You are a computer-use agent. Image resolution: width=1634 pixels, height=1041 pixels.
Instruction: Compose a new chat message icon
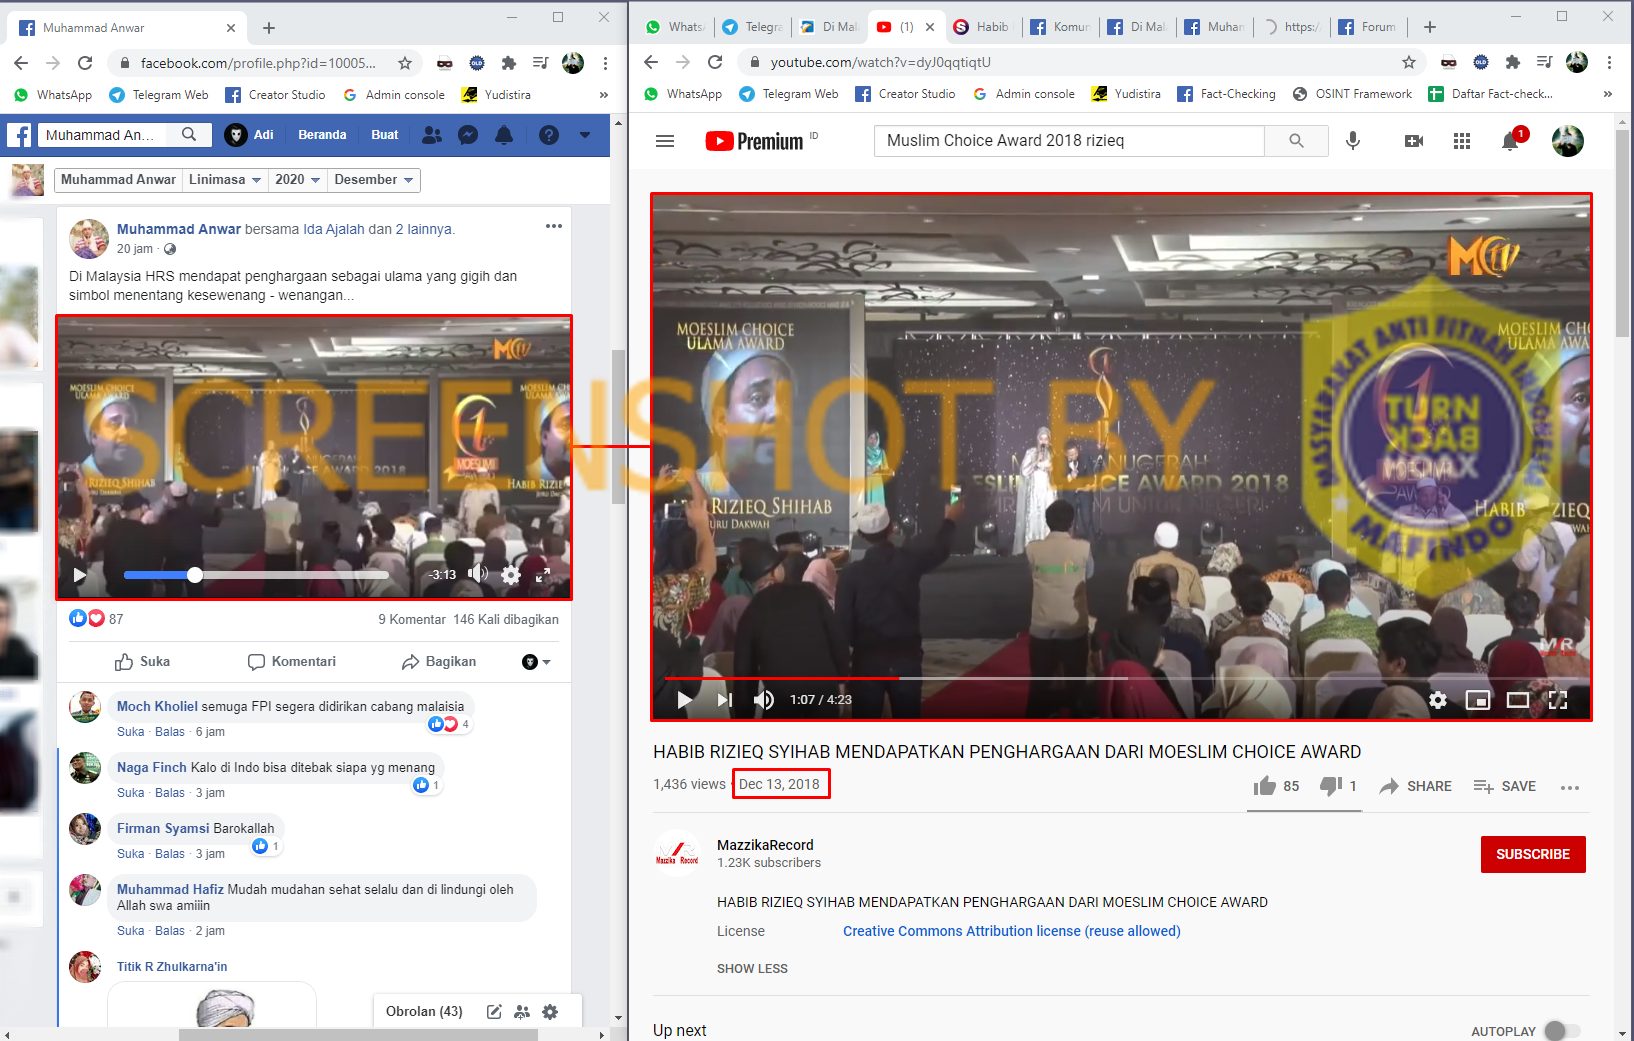pos(494,1012)
